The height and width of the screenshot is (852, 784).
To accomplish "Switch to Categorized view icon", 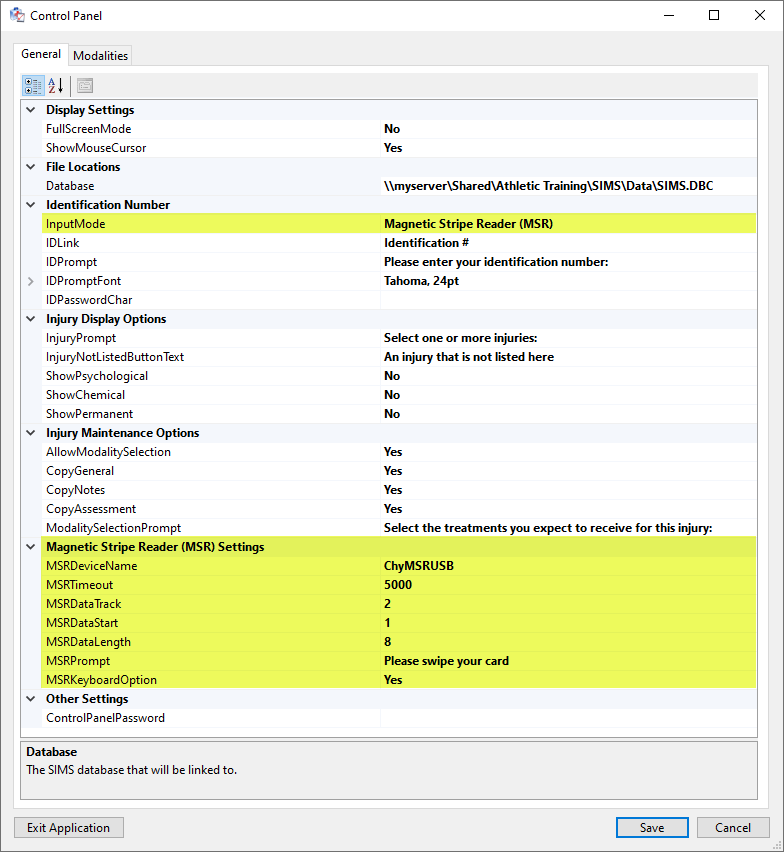I will click(33, 86).
